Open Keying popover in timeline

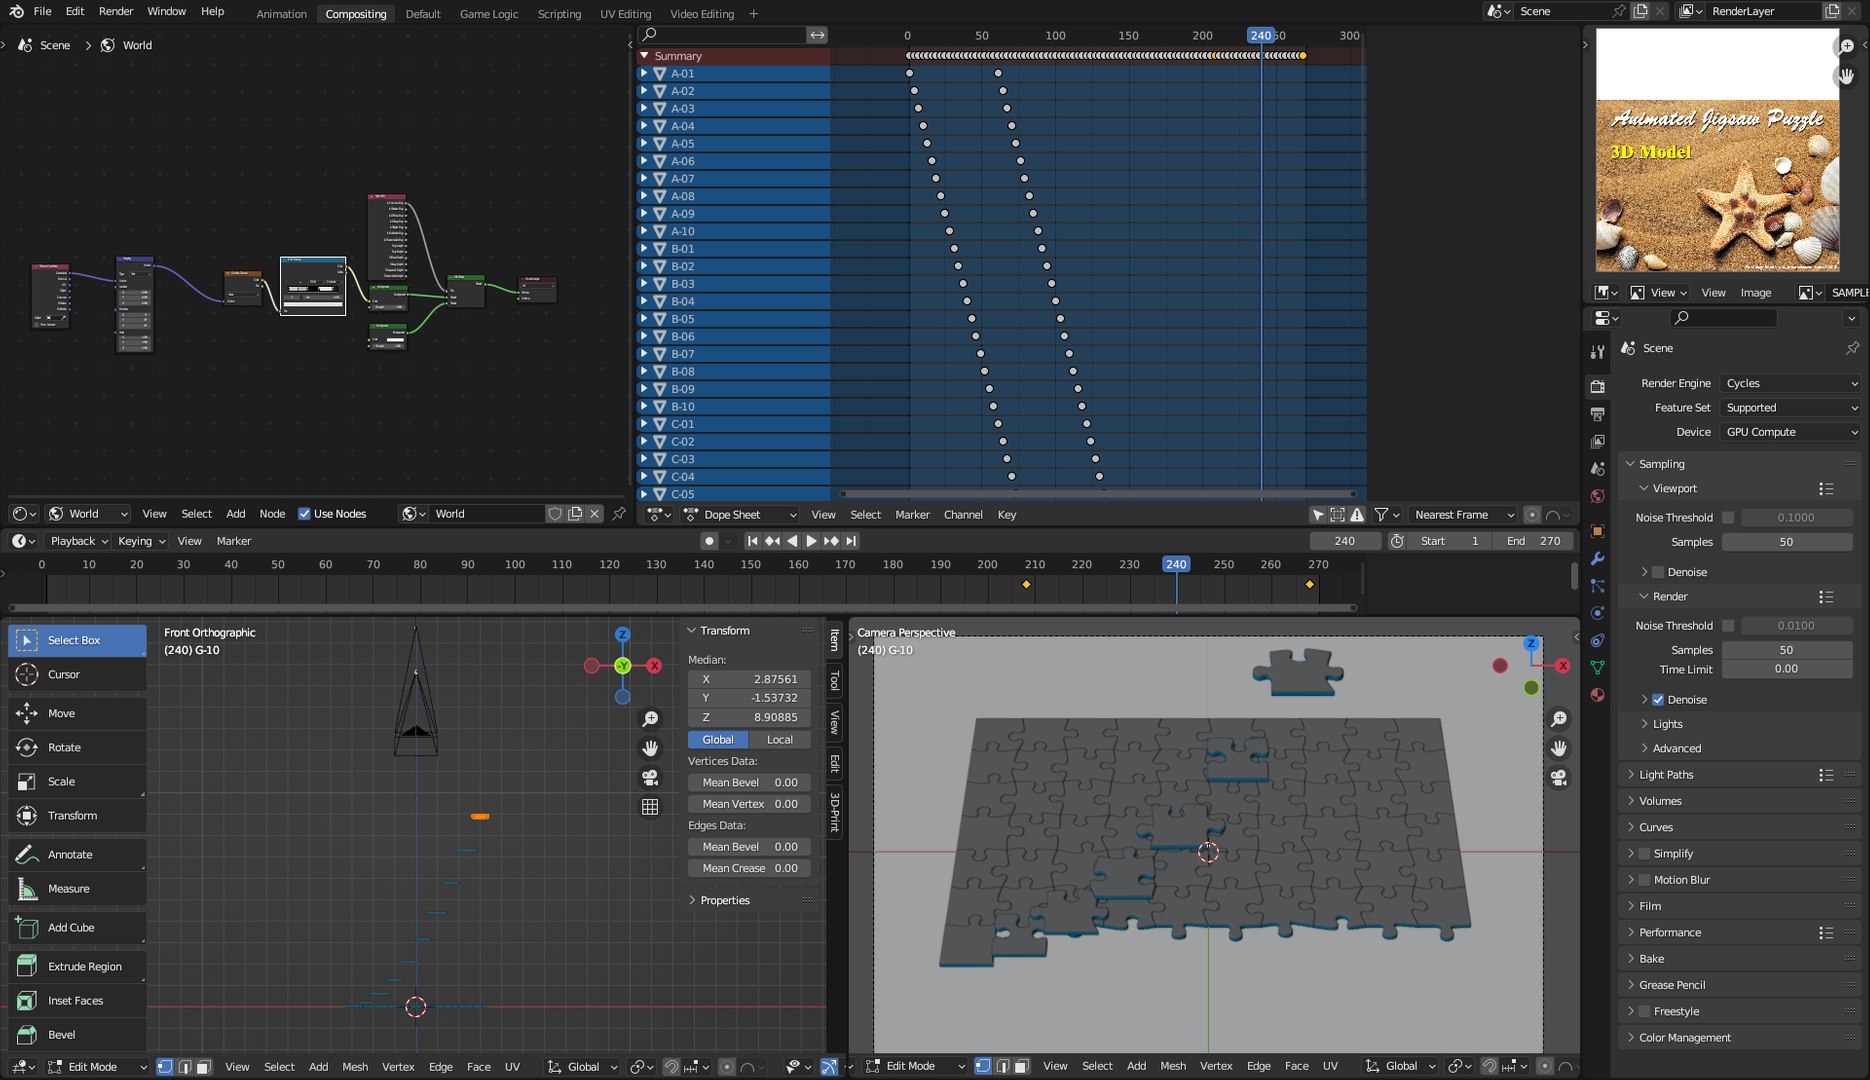pos(141,541)
